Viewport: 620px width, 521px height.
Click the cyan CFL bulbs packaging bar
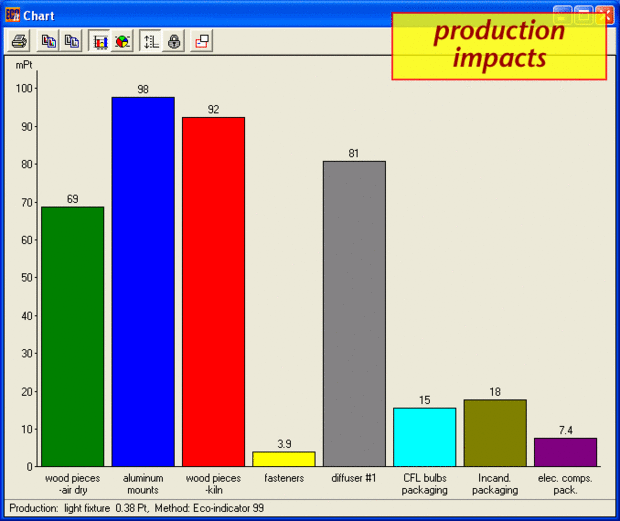[425, 437]
